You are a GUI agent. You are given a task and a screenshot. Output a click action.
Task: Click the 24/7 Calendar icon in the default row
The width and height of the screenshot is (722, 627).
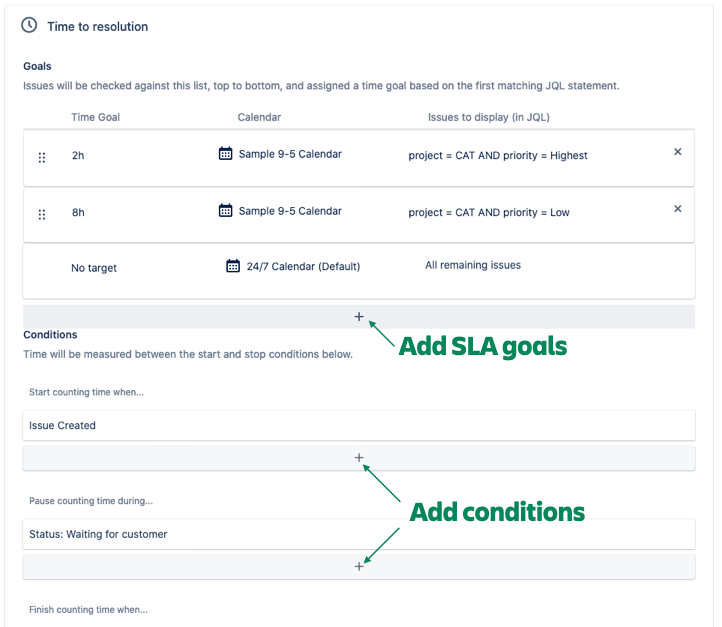click(233, 266)
